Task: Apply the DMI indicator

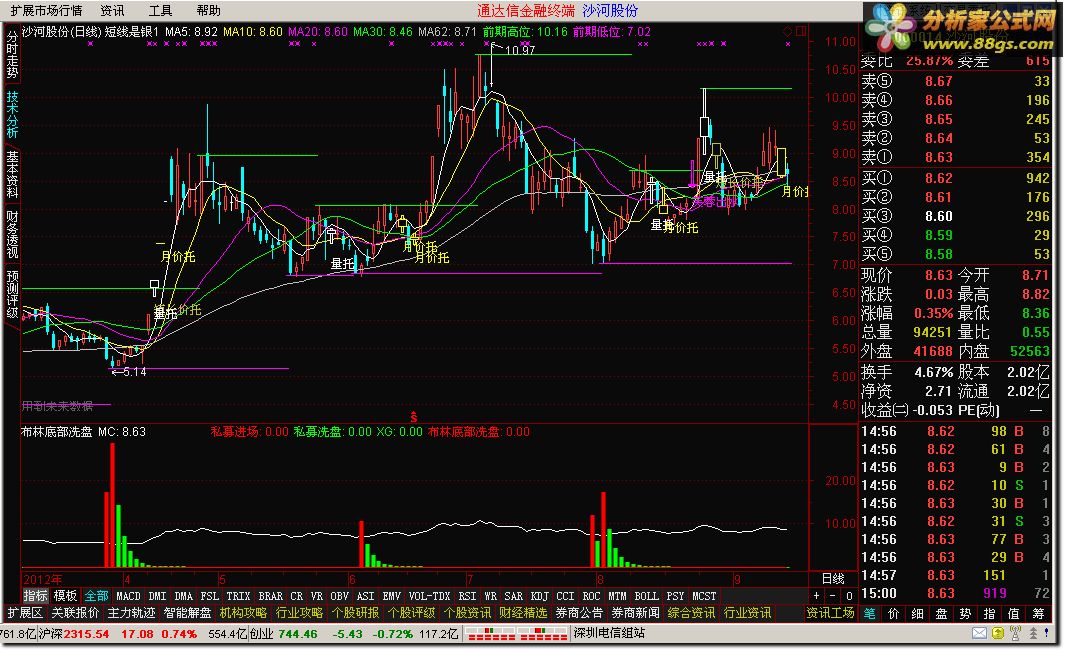Action: click(x=157, y=596)
